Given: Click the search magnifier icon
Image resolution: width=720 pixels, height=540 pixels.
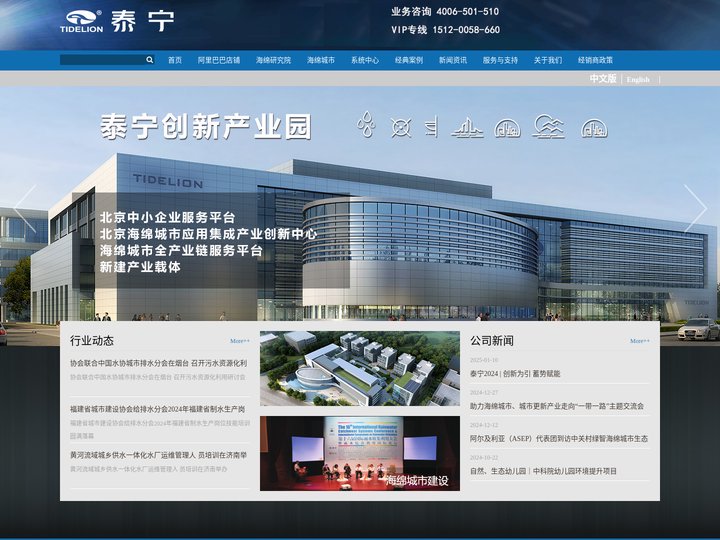Looking at the screenshot, I should 150,60.
